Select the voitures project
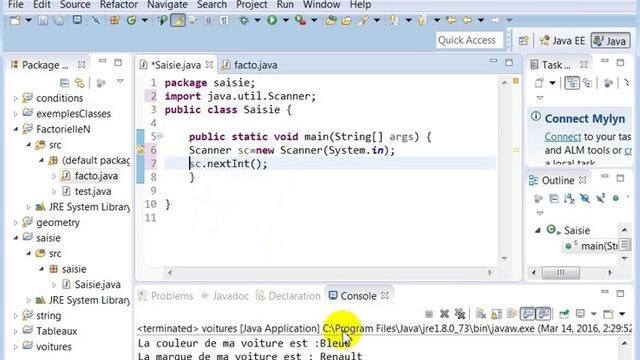This screenshot has height=360, width=640. click(53, 347)
